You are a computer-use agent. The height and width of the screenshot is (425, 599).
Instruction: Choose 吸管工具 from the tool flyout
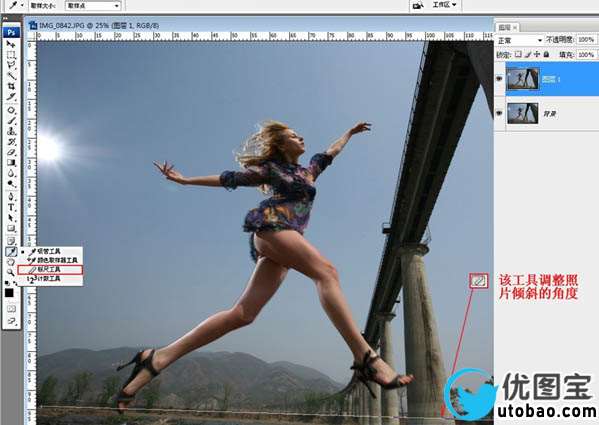pos(50,251)
